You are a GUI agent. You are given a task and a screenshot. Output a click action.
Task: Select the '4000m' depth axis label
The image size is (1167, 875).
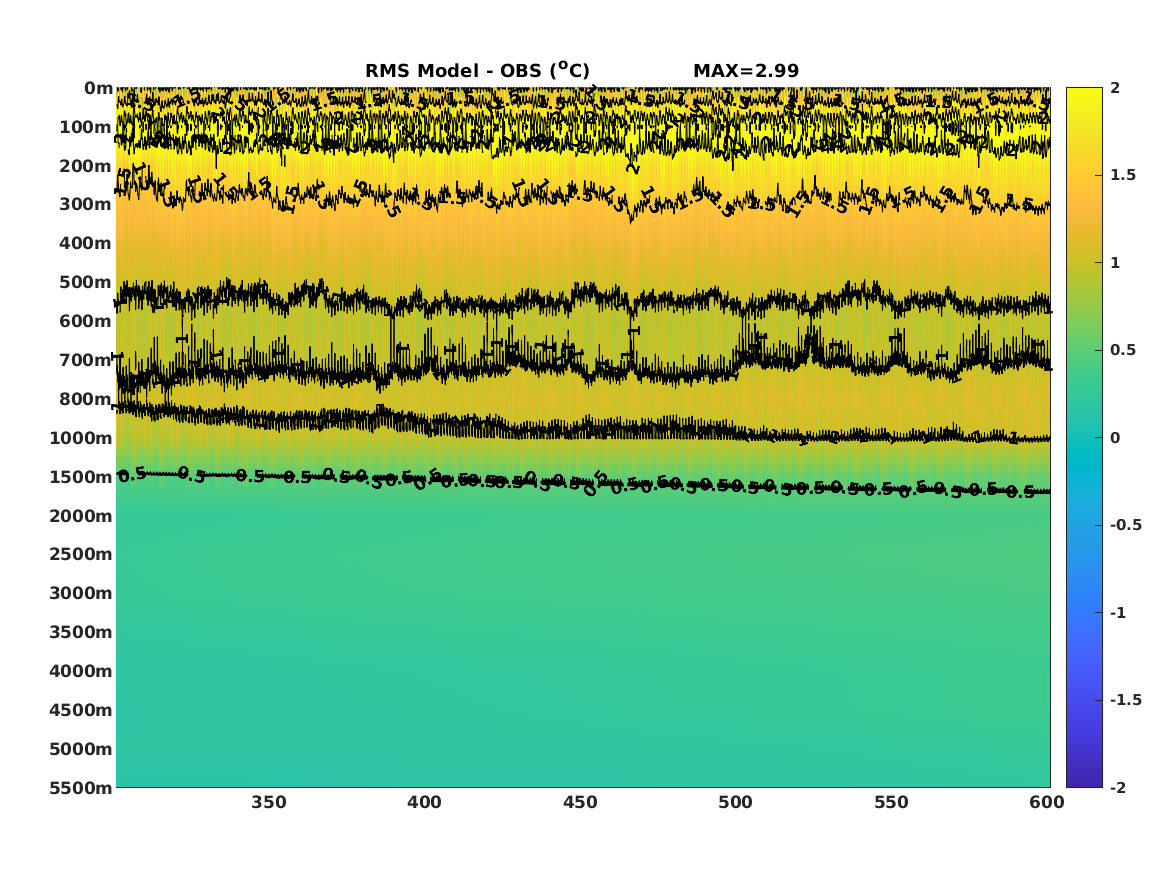[x=81, y=671]
